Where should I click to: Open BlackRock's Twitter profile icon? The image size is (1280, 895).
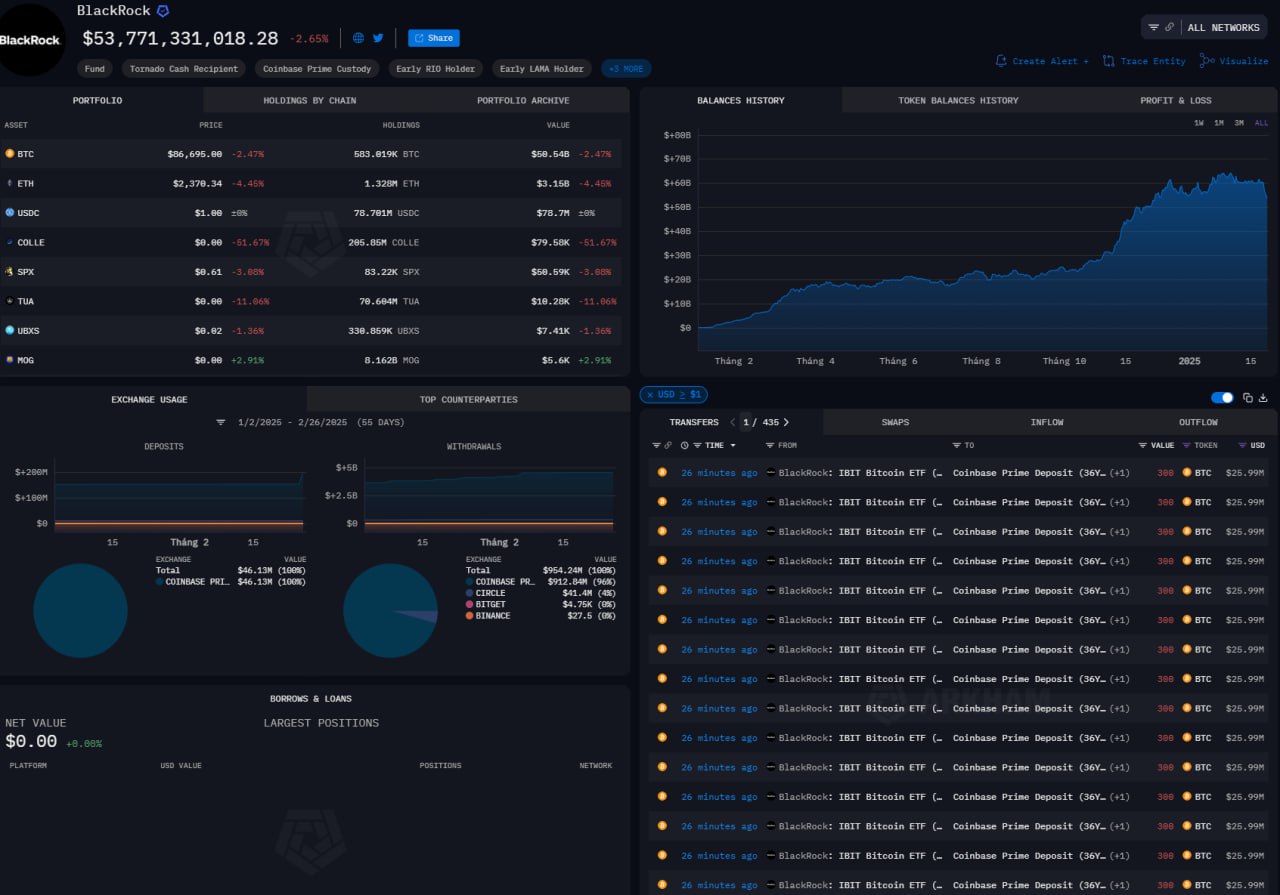pyautogui.click(x=378, y=38)
